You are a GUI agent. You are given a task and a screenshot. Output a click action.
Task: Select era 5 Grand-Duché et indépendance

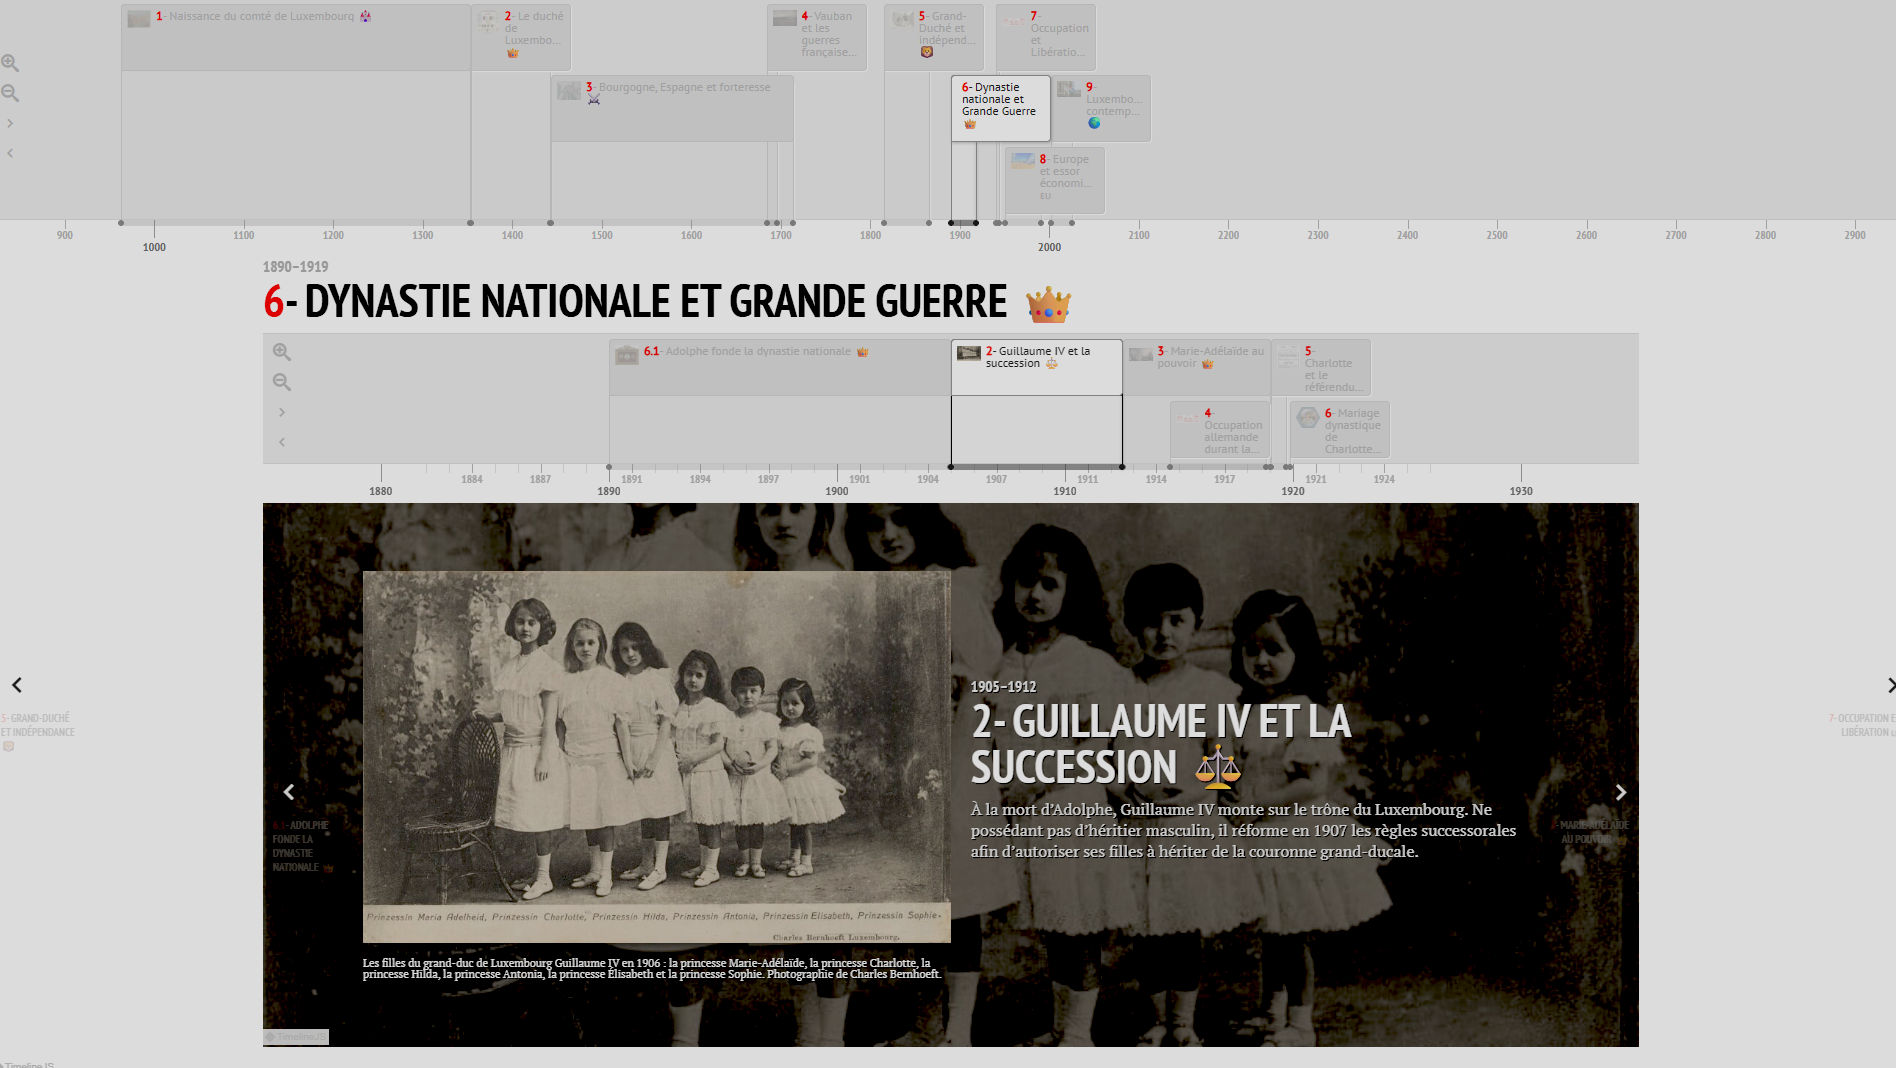[x=934, y=37]
